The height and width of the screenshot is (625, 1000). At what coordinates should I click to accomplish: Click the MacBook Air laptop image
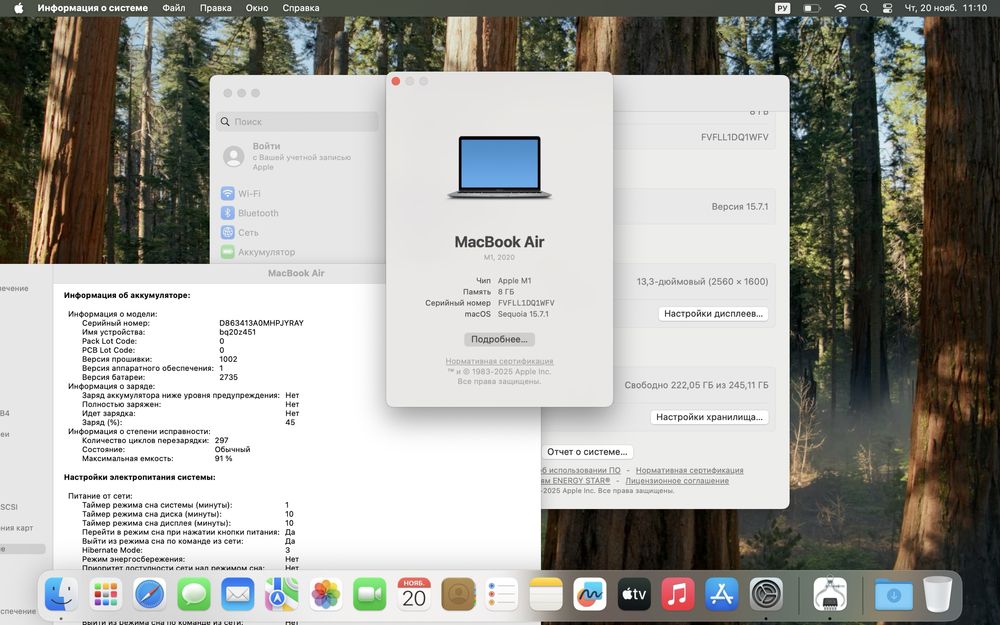coord(499,167)
